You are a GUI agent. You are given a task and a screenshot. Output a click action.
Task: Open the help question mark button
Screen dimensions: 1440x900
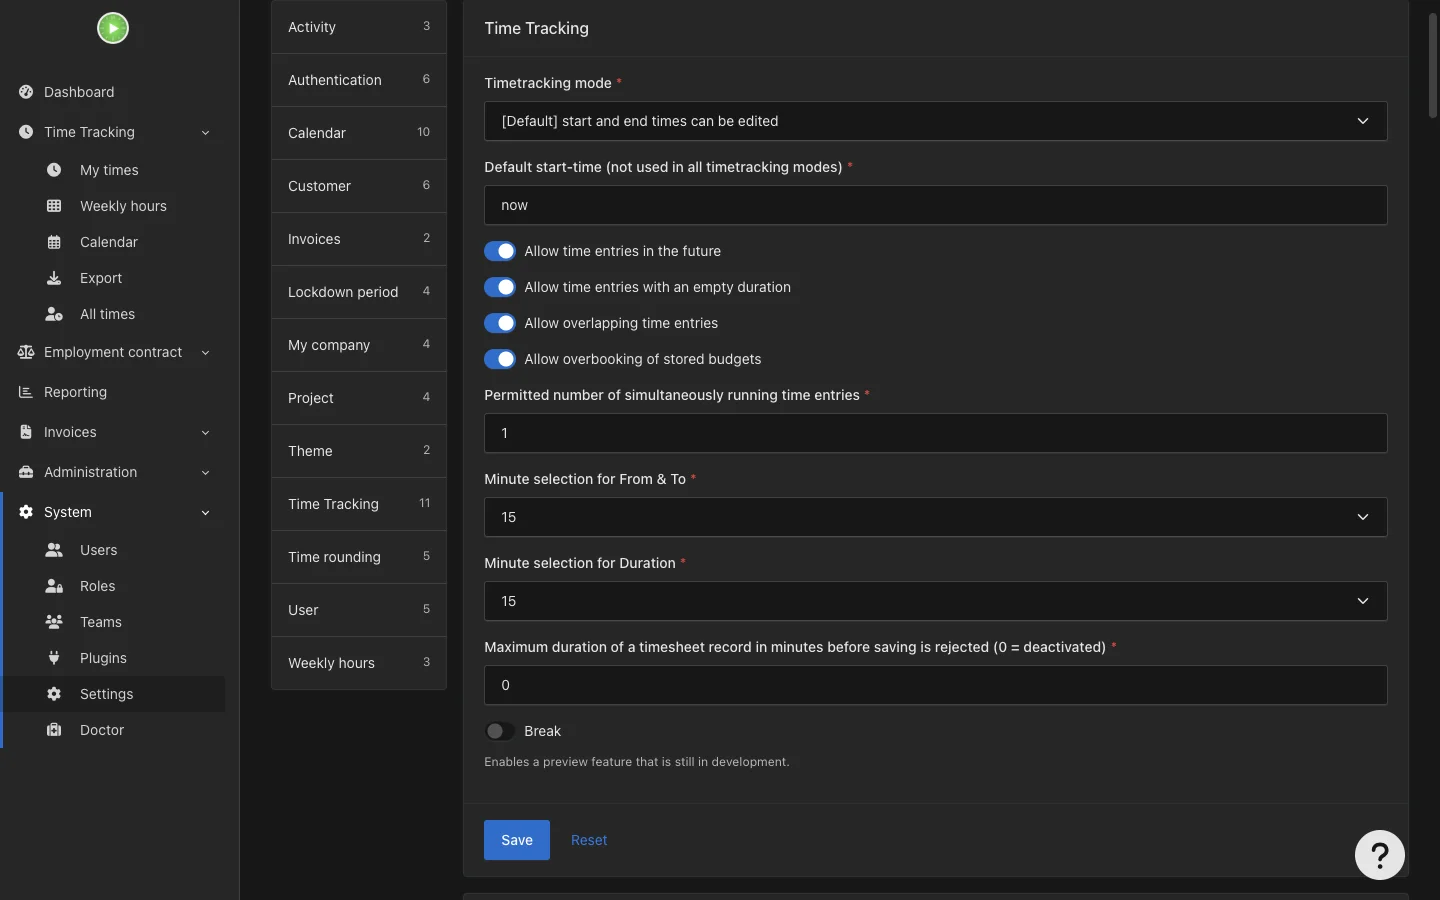(1380, 855)
